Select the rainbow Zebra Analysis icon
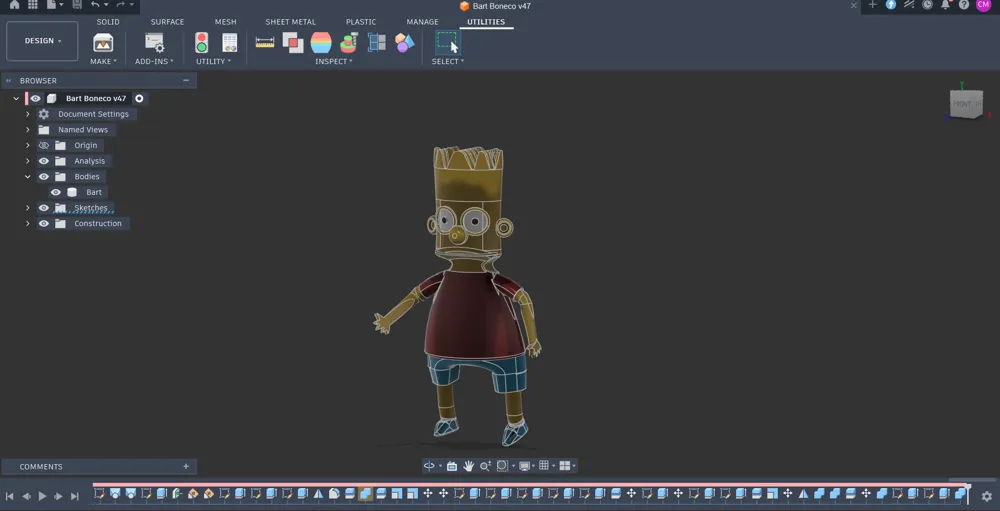 [321, 43]
